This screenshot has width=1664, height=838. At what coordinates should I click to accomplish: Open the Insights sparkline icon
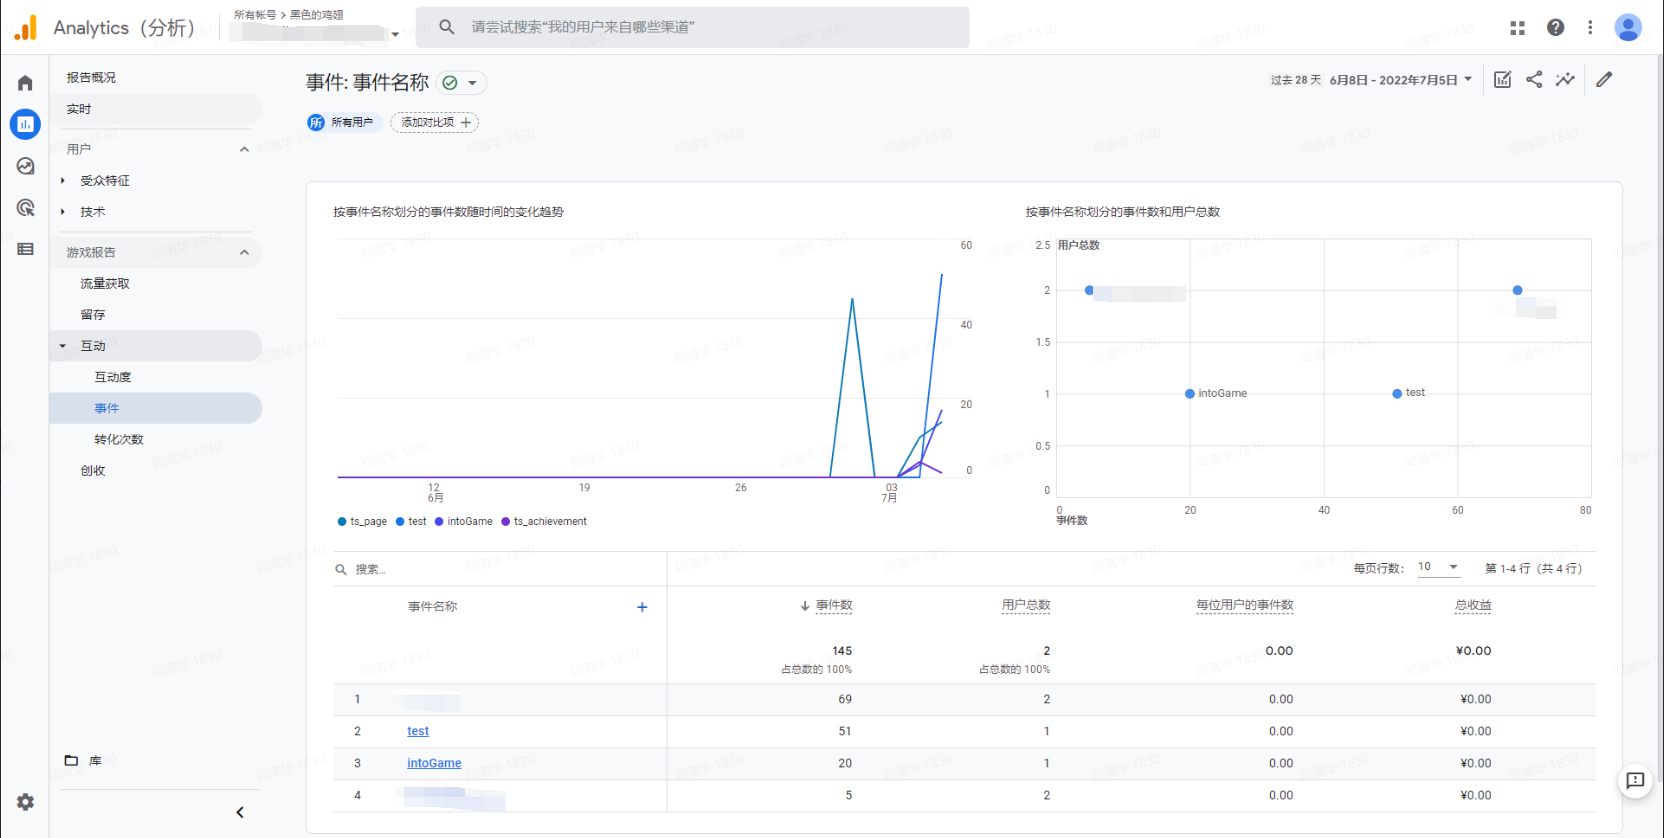coord(1565,79)
